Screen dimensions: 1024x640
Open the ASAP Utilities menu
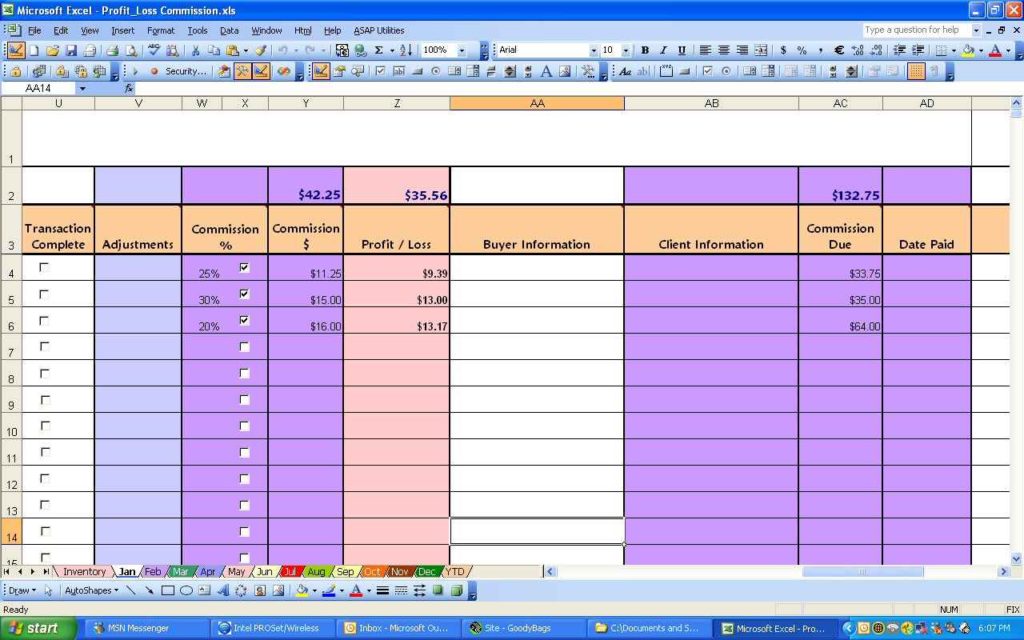379,31
